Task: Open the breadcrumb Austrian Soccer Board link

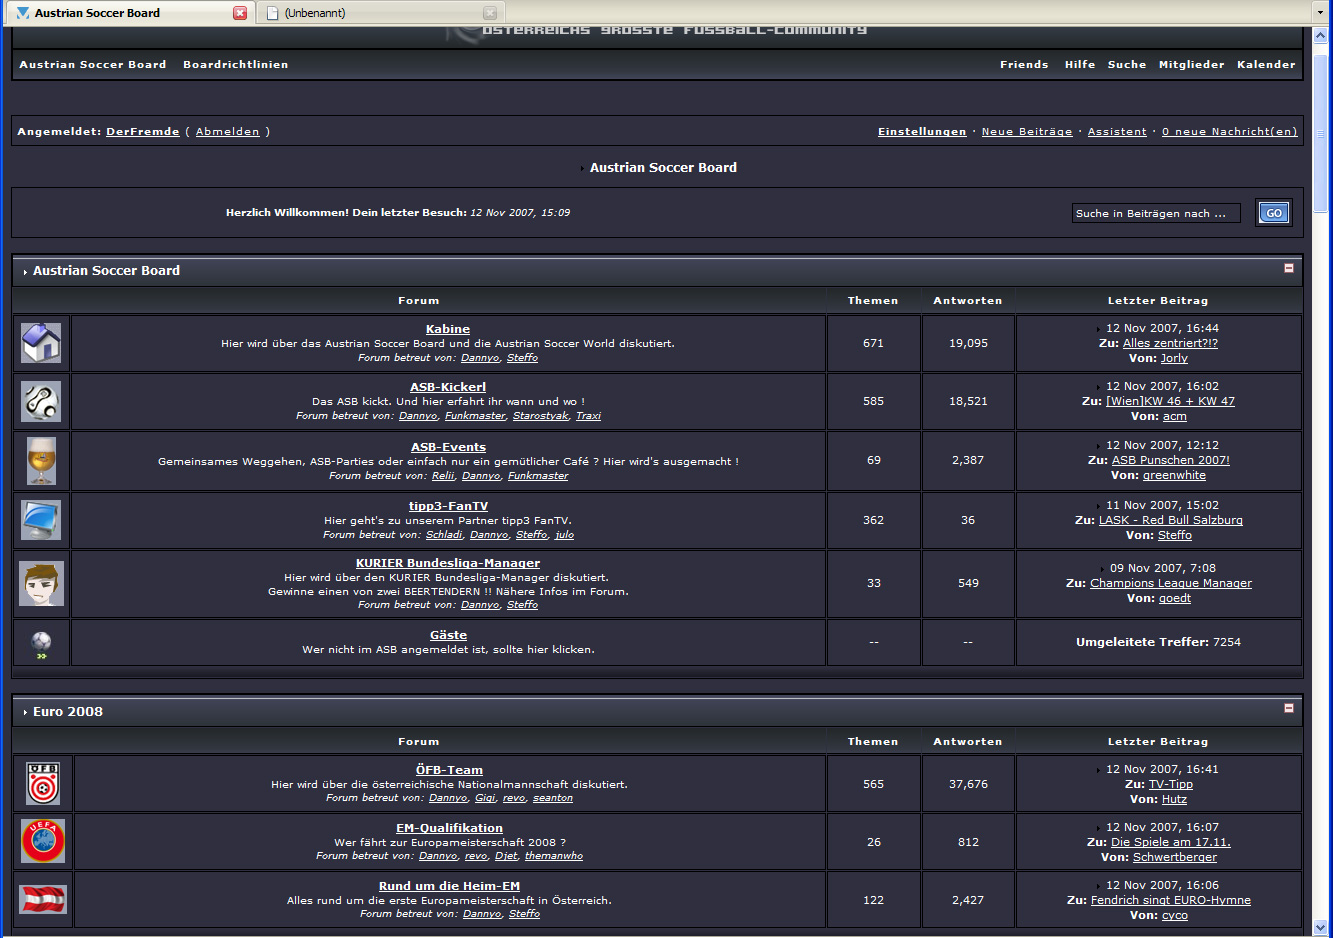Action: 663,168
